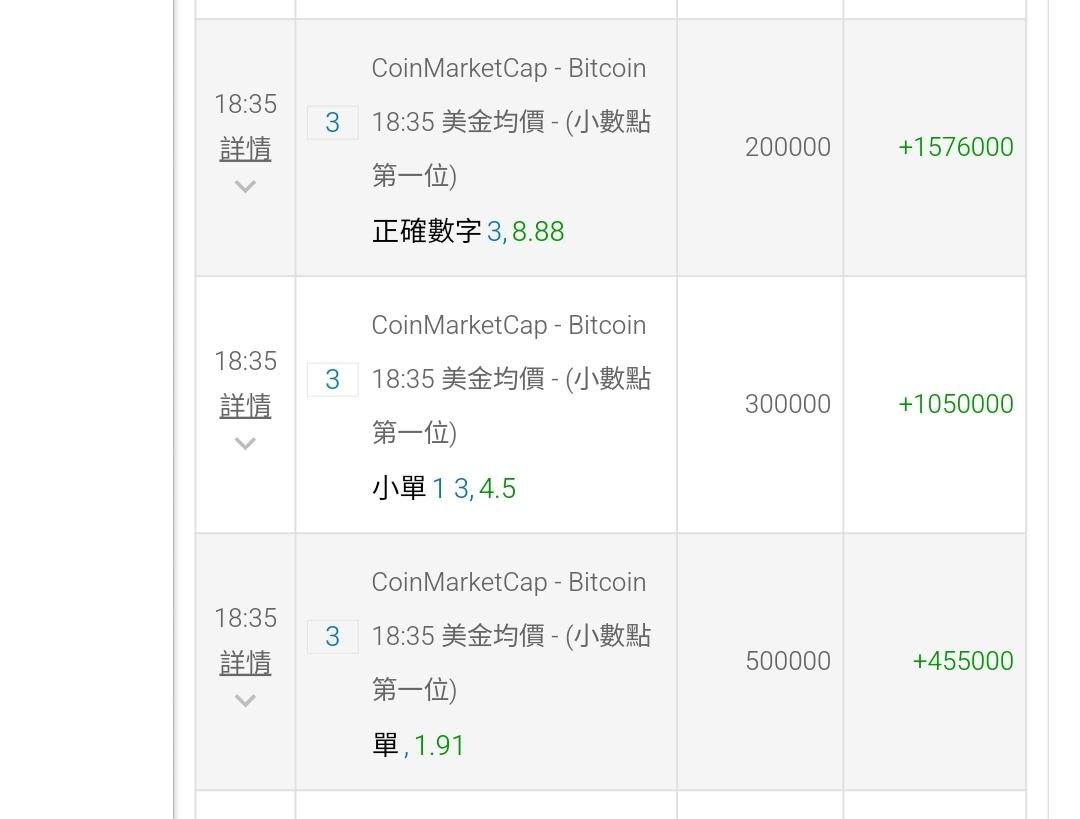Click 18:35 time in the first bet row

pos(245,104)
